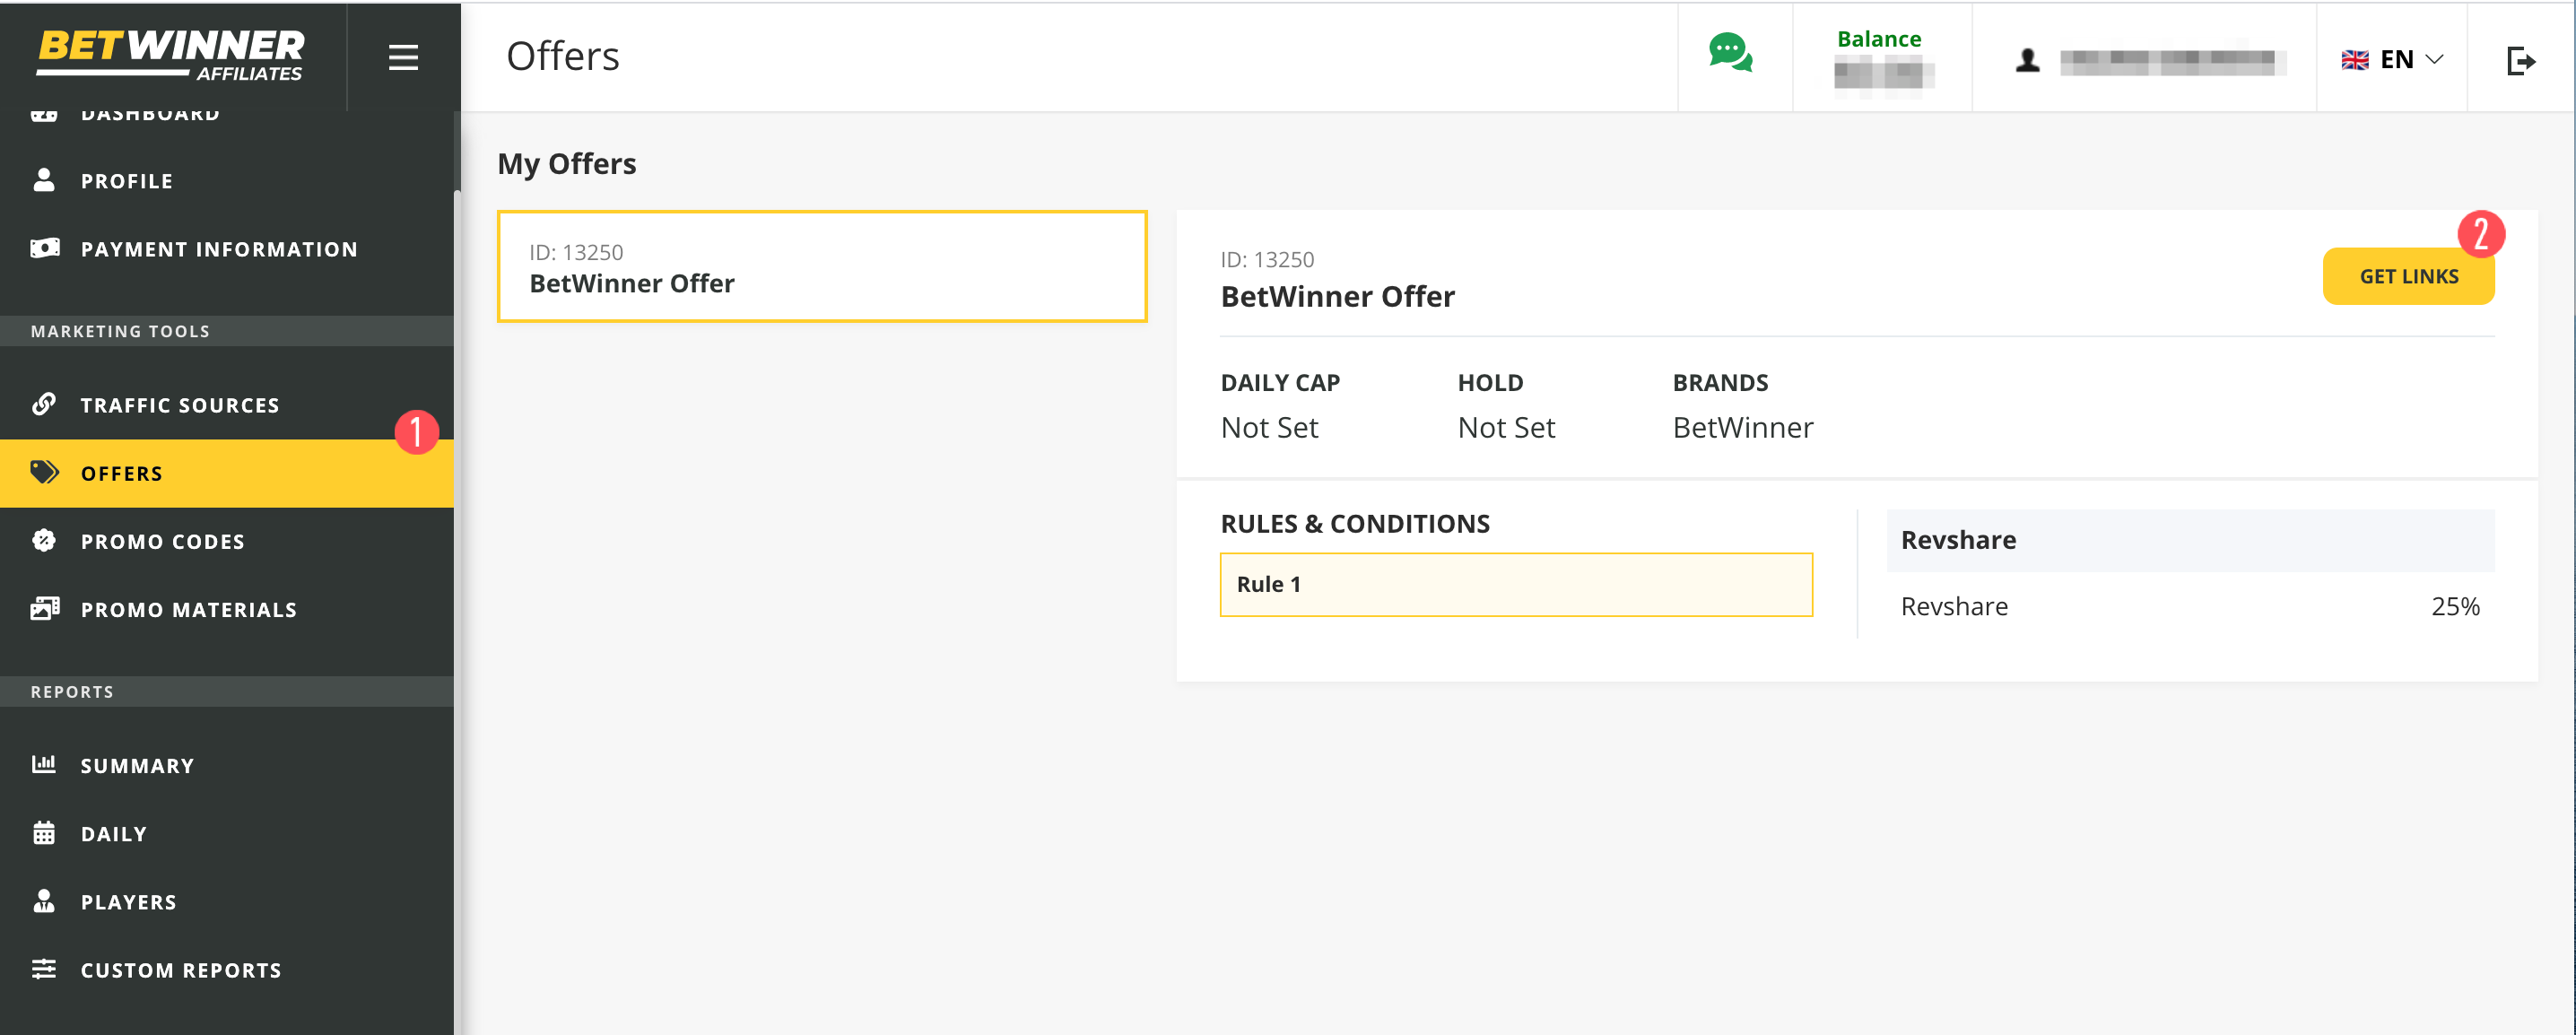The image size is (2576, 1035).
Task: Click the Get Links button
Action: click(2407, 277)
